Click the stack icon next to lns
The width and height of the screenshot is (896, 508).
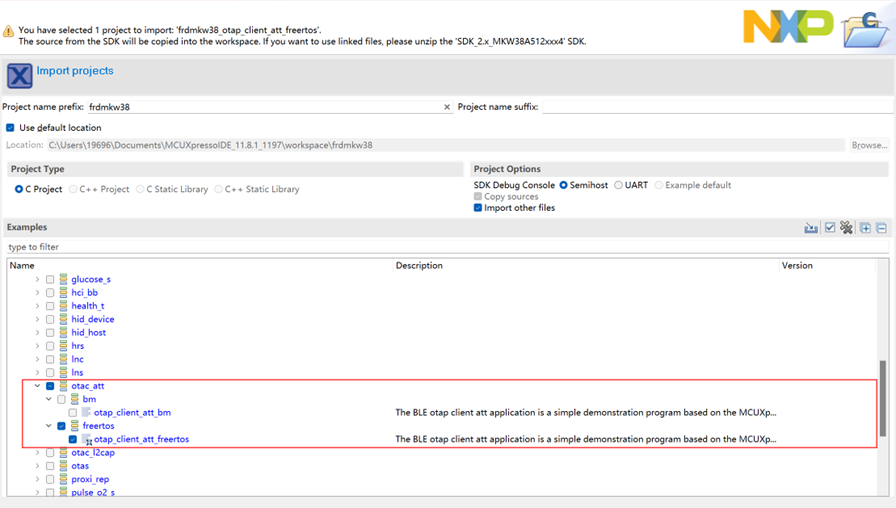63,372
